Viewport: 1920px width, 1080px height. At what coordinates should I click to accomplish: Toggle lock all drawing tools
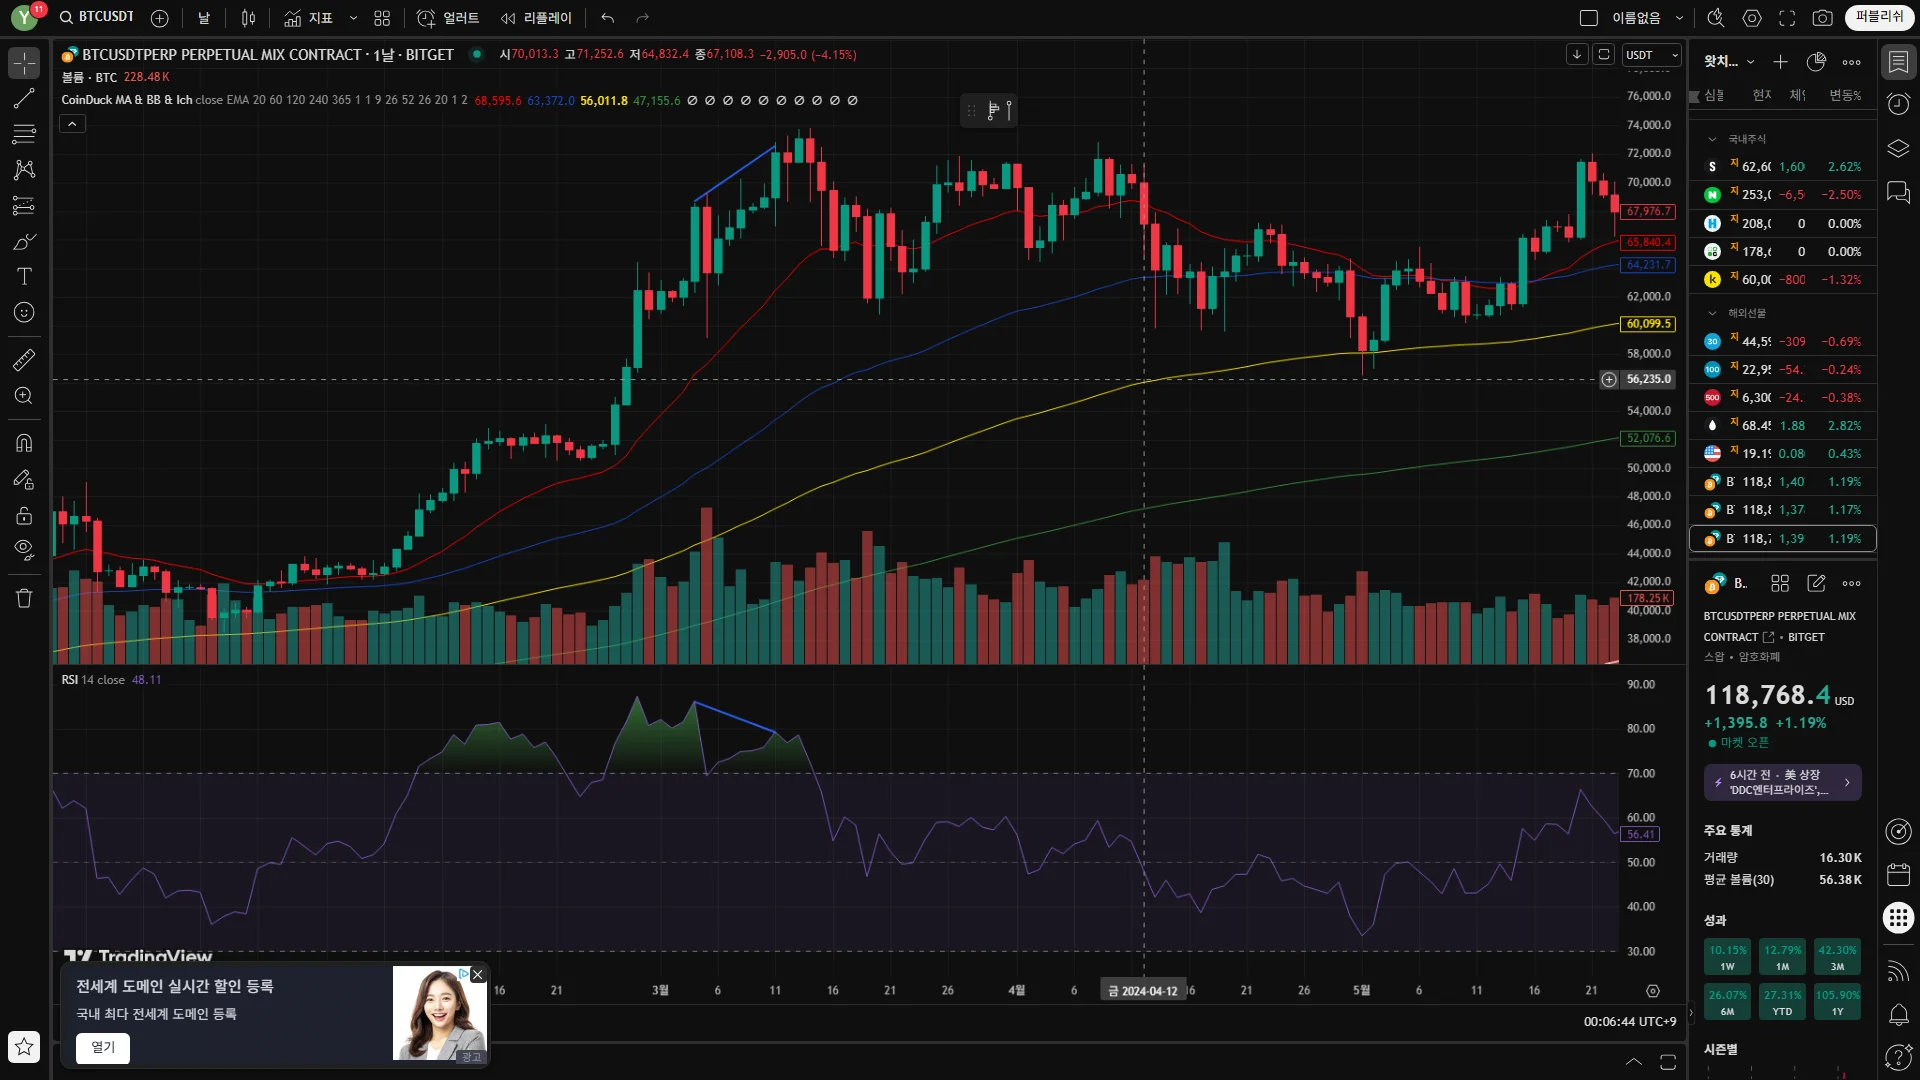[x=24, y=516]
